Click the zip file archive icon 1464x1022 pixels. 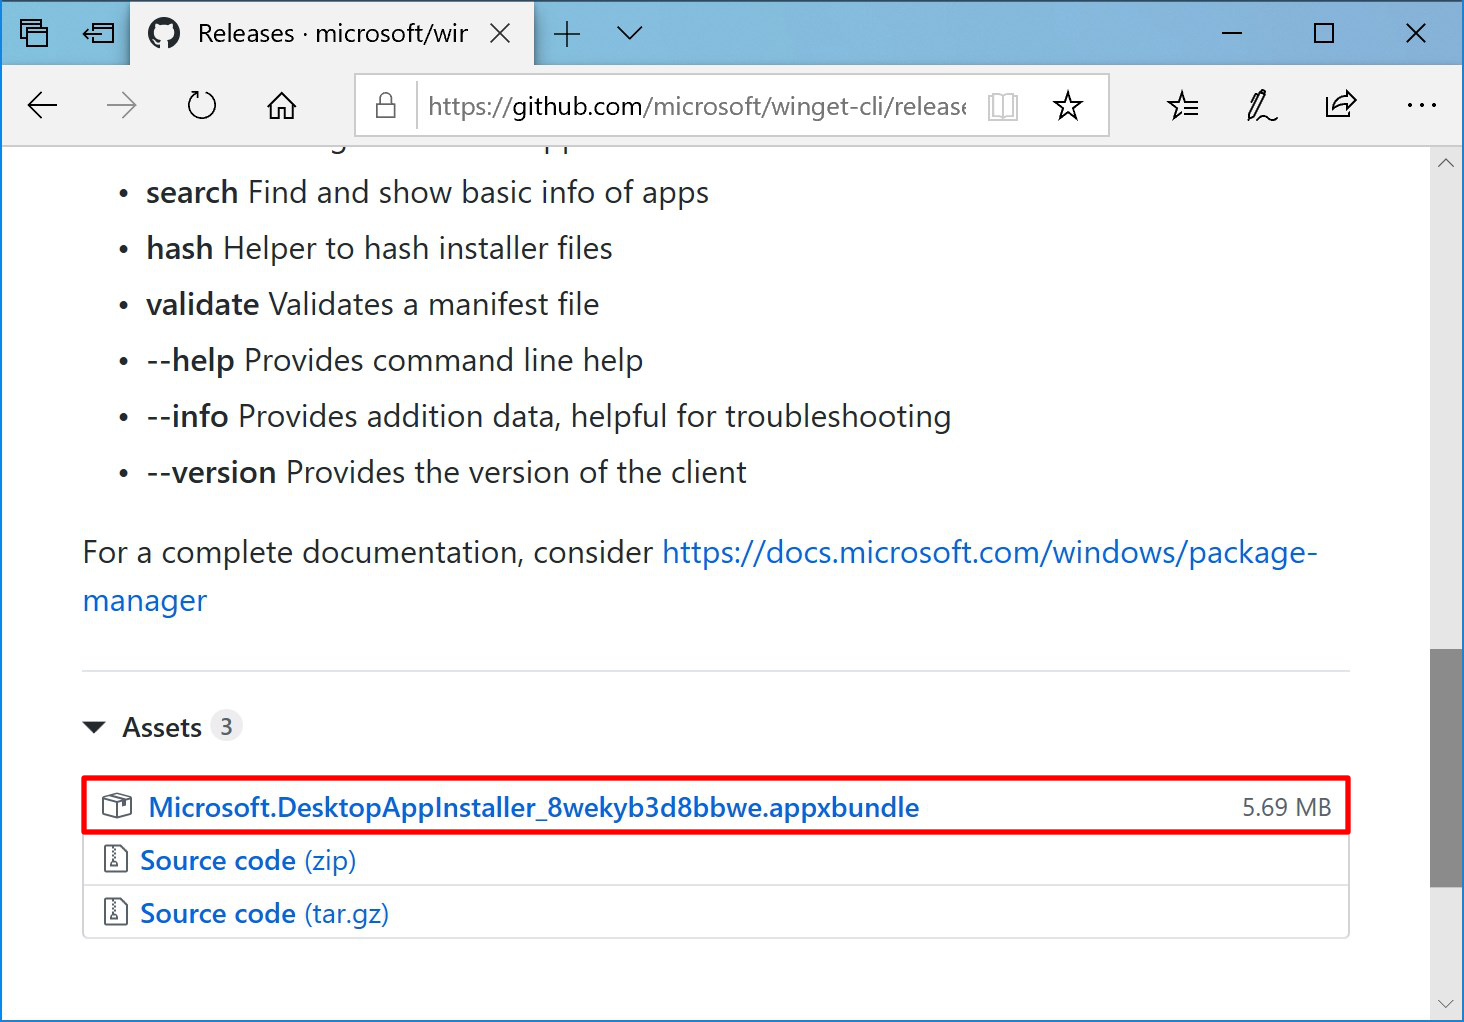116,858
